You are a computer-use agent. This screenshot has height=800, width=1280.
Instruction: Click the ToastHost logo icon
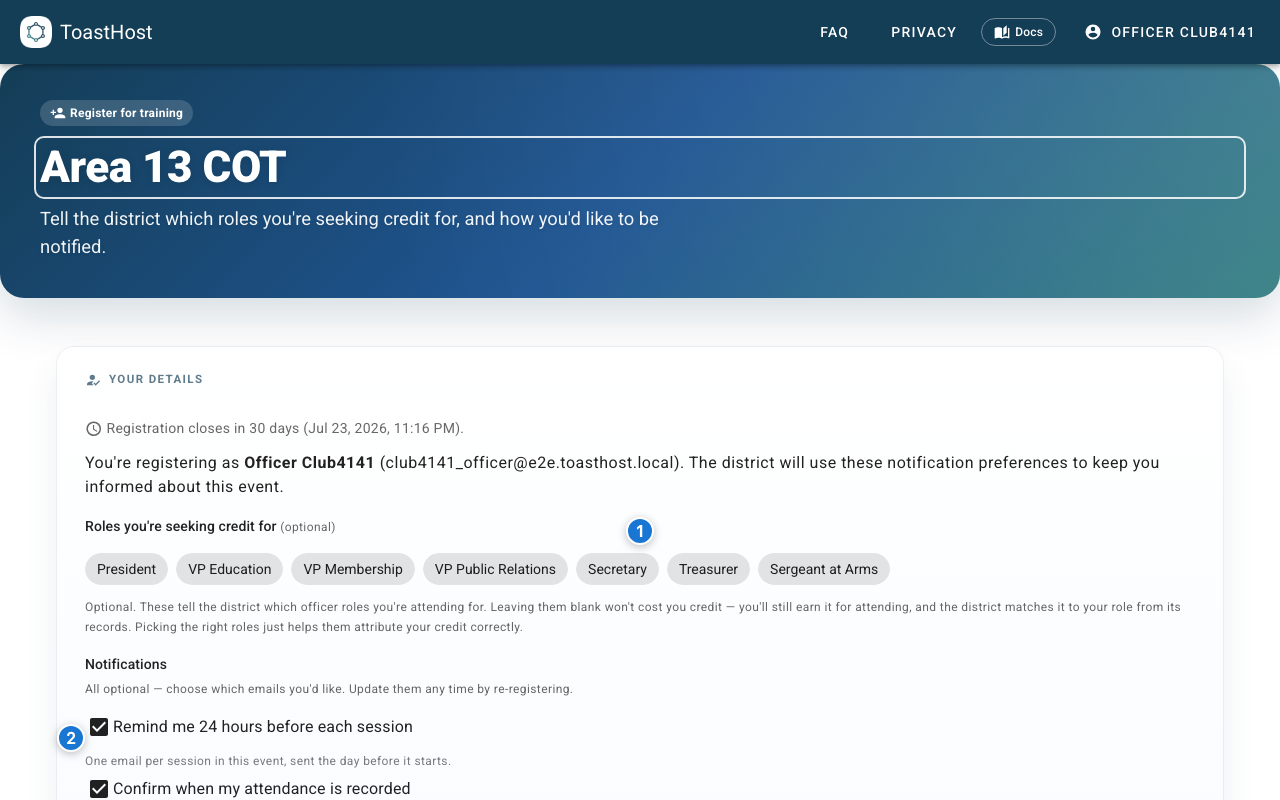[x=36, y=32]
